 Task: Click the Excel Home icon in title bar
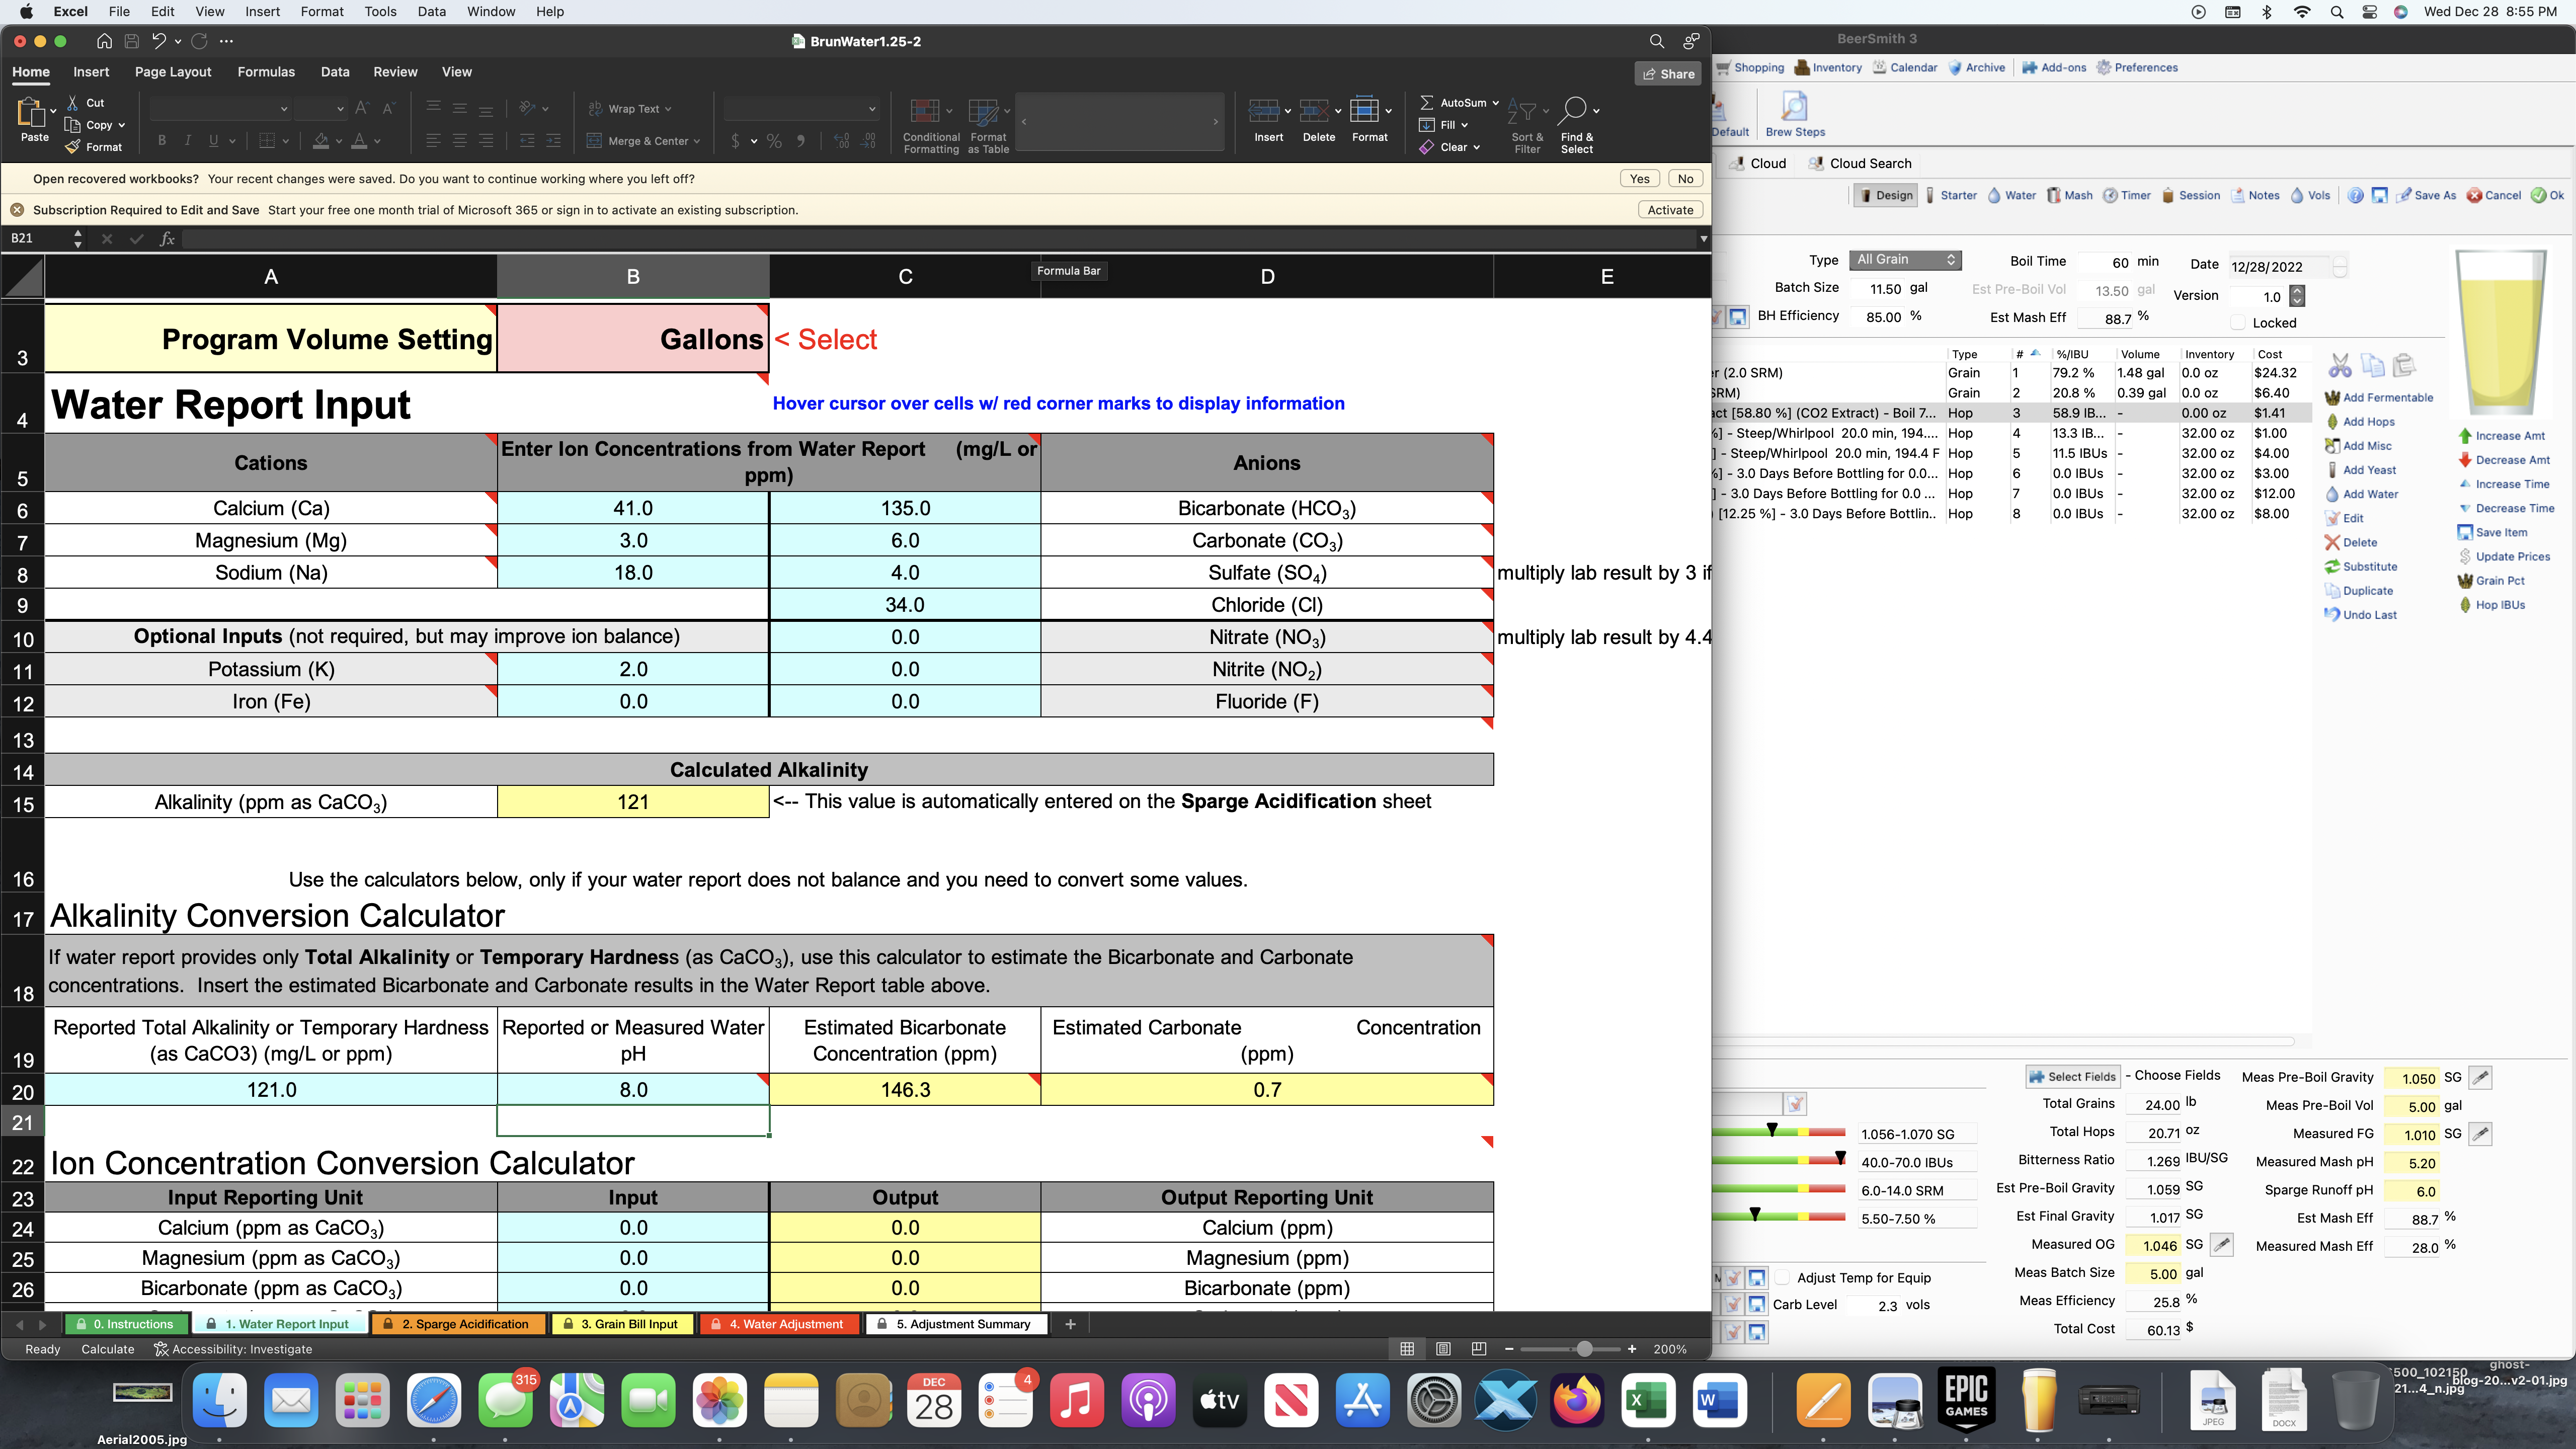[104, 41]
